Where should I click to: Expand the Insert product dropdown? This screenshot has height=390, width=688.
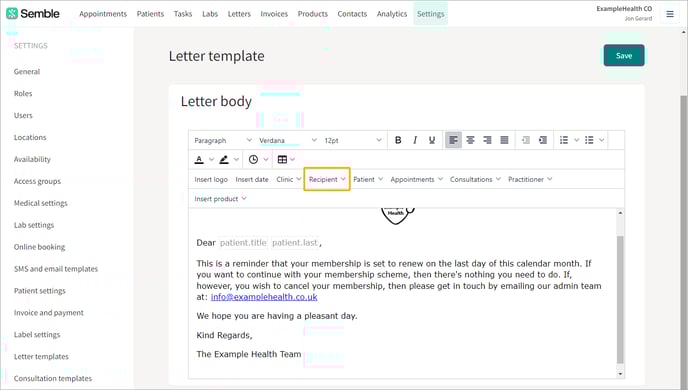tap(220, 199)
